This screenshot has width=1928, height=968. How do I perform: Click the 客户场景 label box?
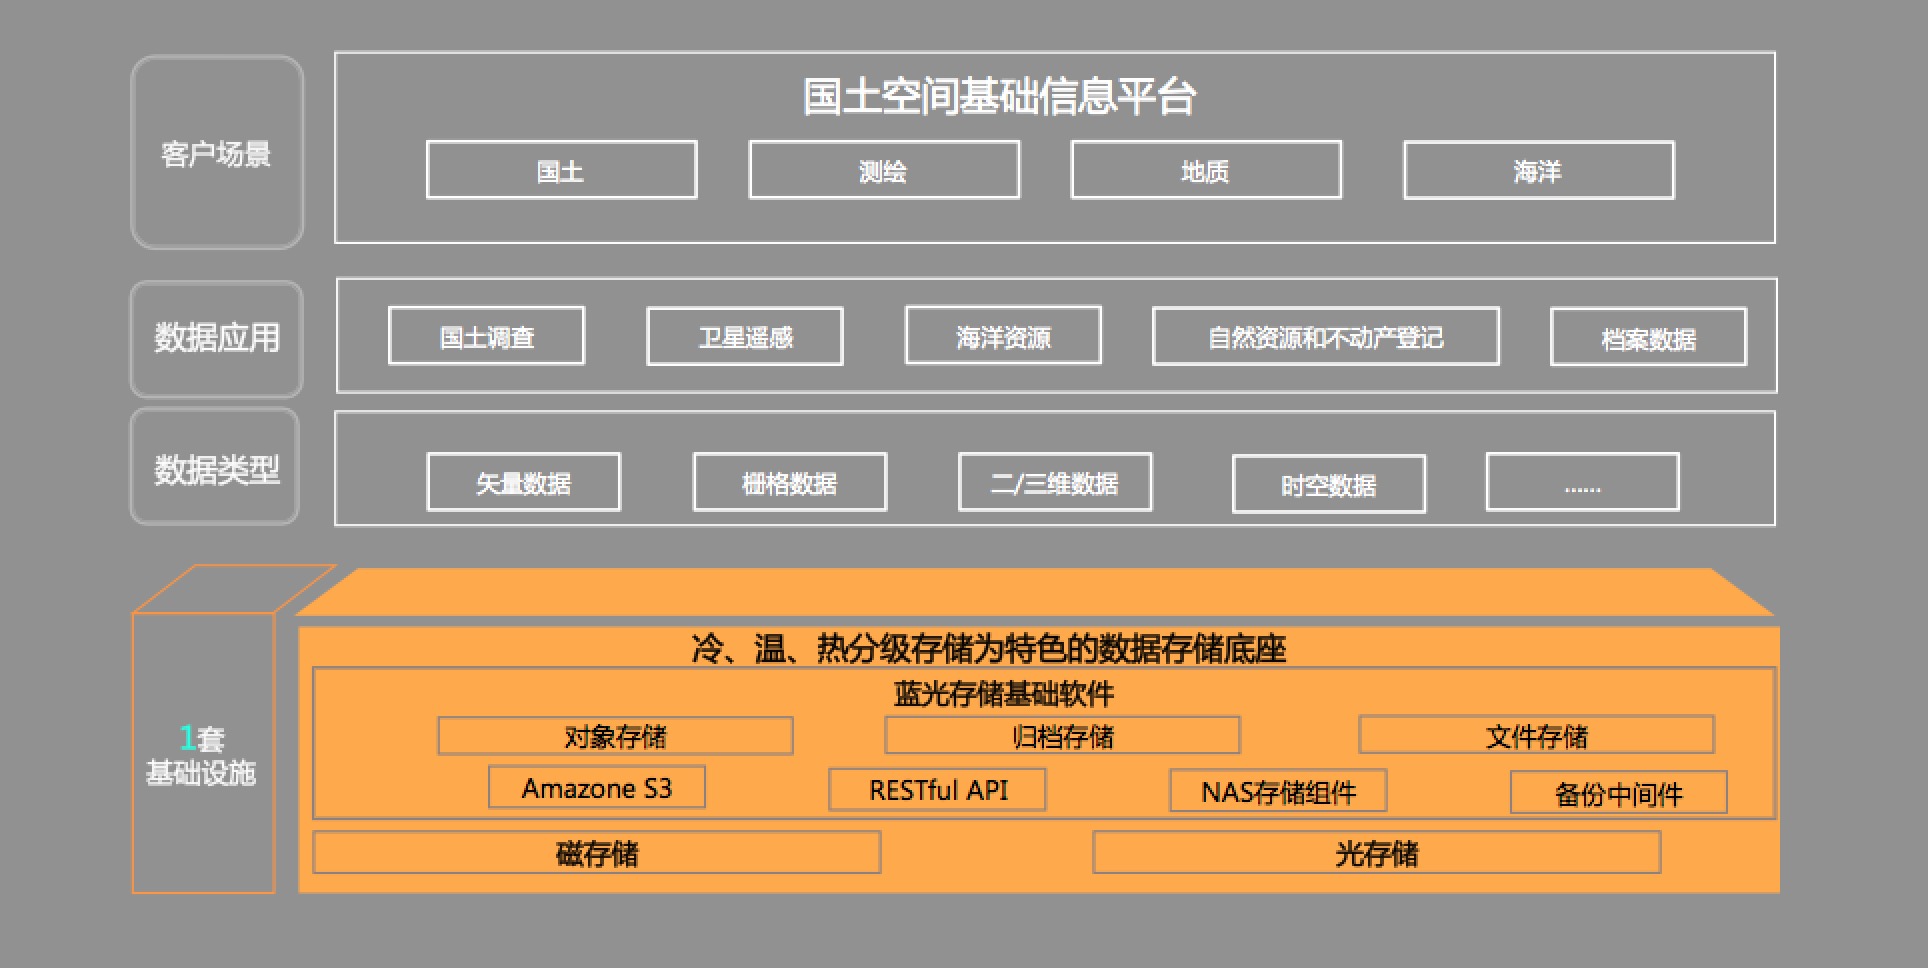point(217,152)
